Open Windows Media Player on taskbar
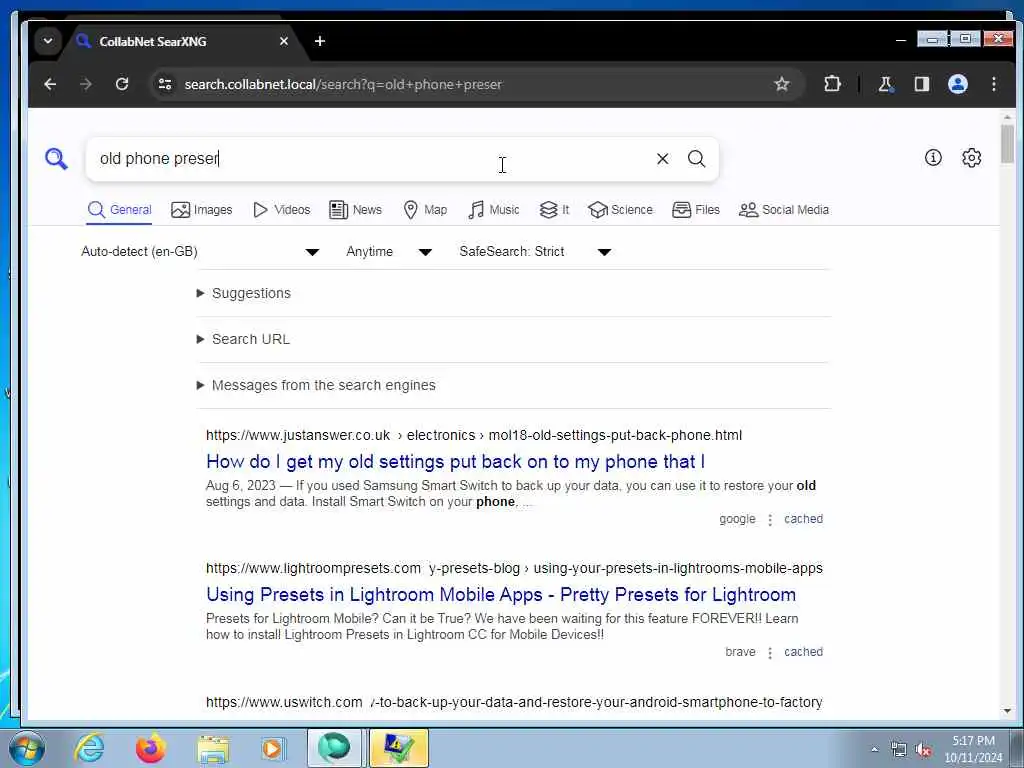1024x768 pixels. [x=273, y=748]
